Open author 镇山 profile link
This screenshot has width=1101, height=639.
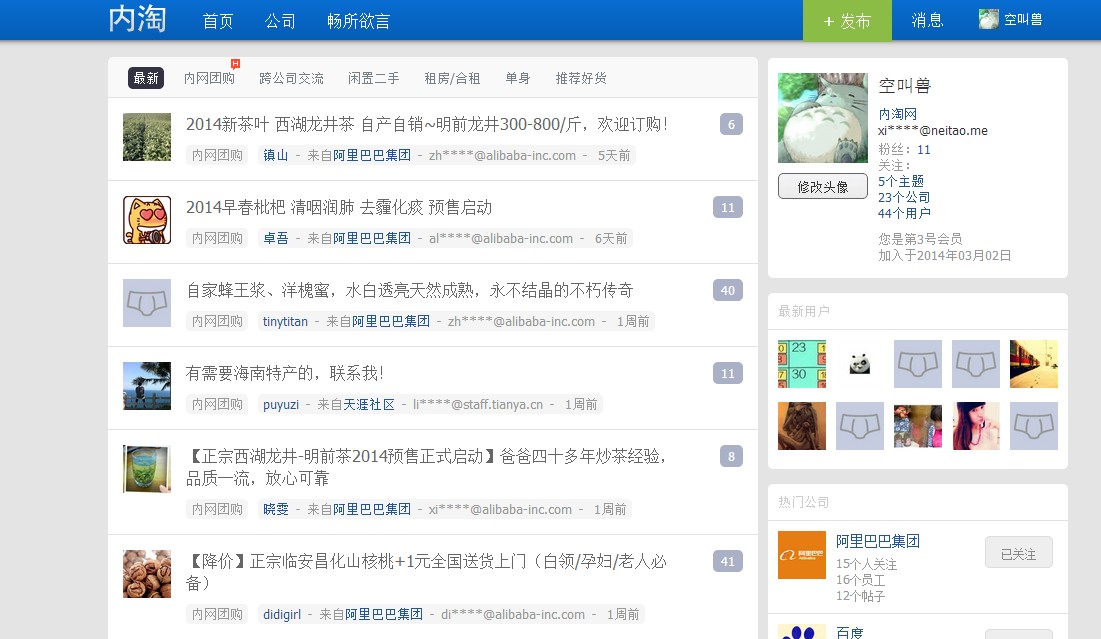[x=275, y=155]
